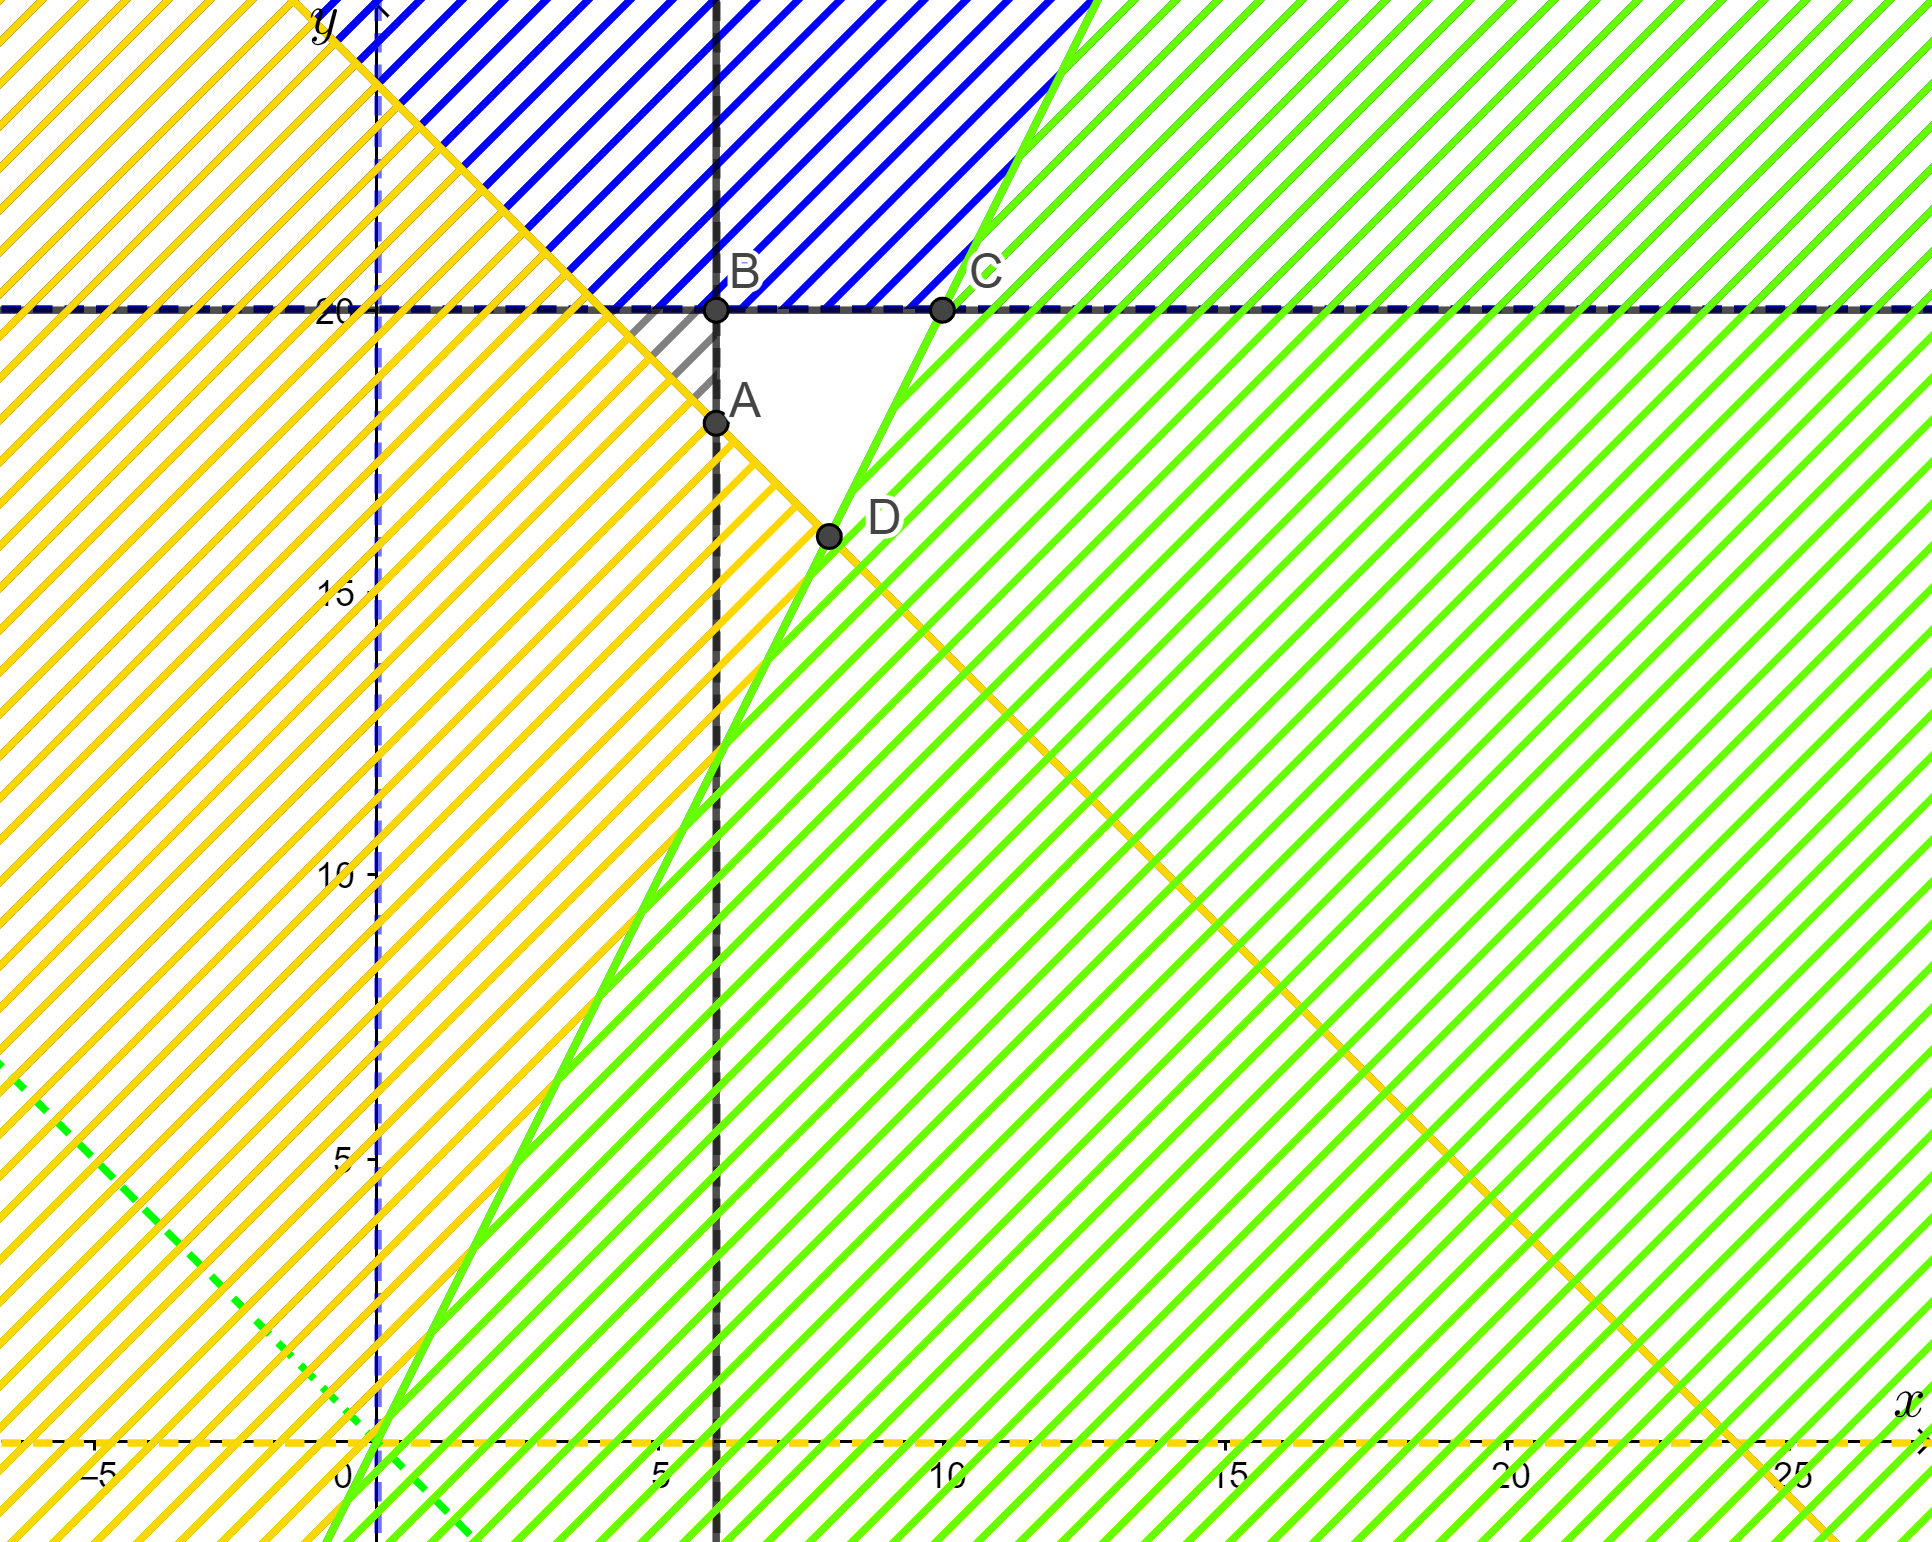Click the y-axis tick label '5'

pyautogui.click(x=344, y=1160)
